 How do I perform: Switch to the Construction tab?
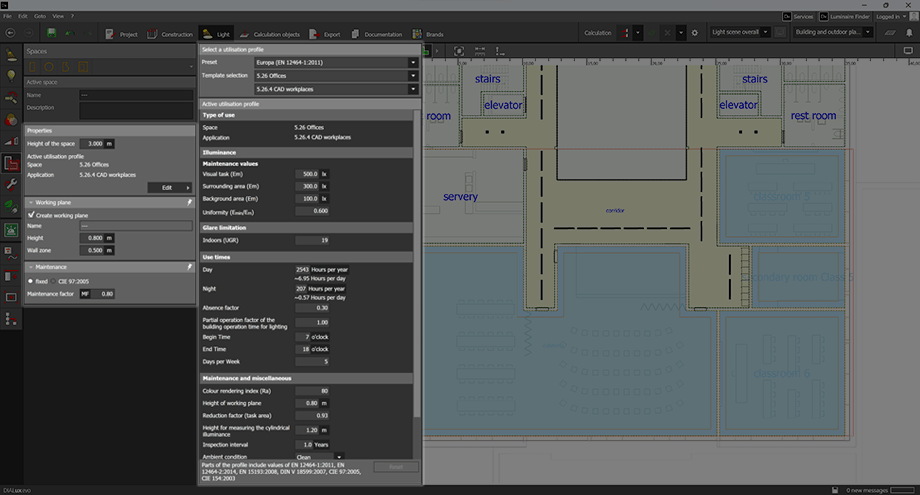(x=171, y=34)
